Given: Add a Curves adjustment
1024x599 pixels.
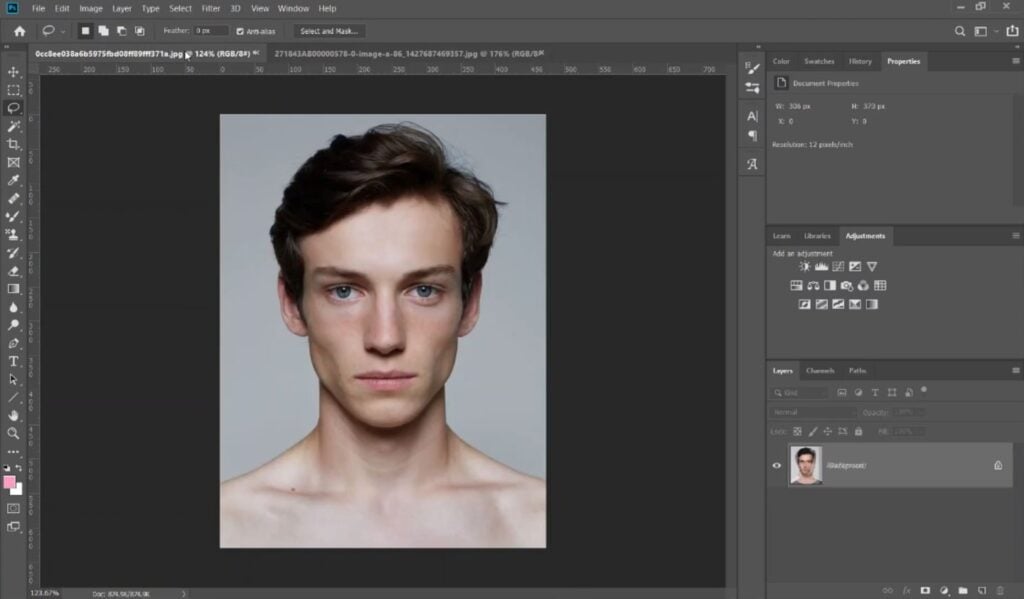Looking at the screenshot, I should coord(838,267).
